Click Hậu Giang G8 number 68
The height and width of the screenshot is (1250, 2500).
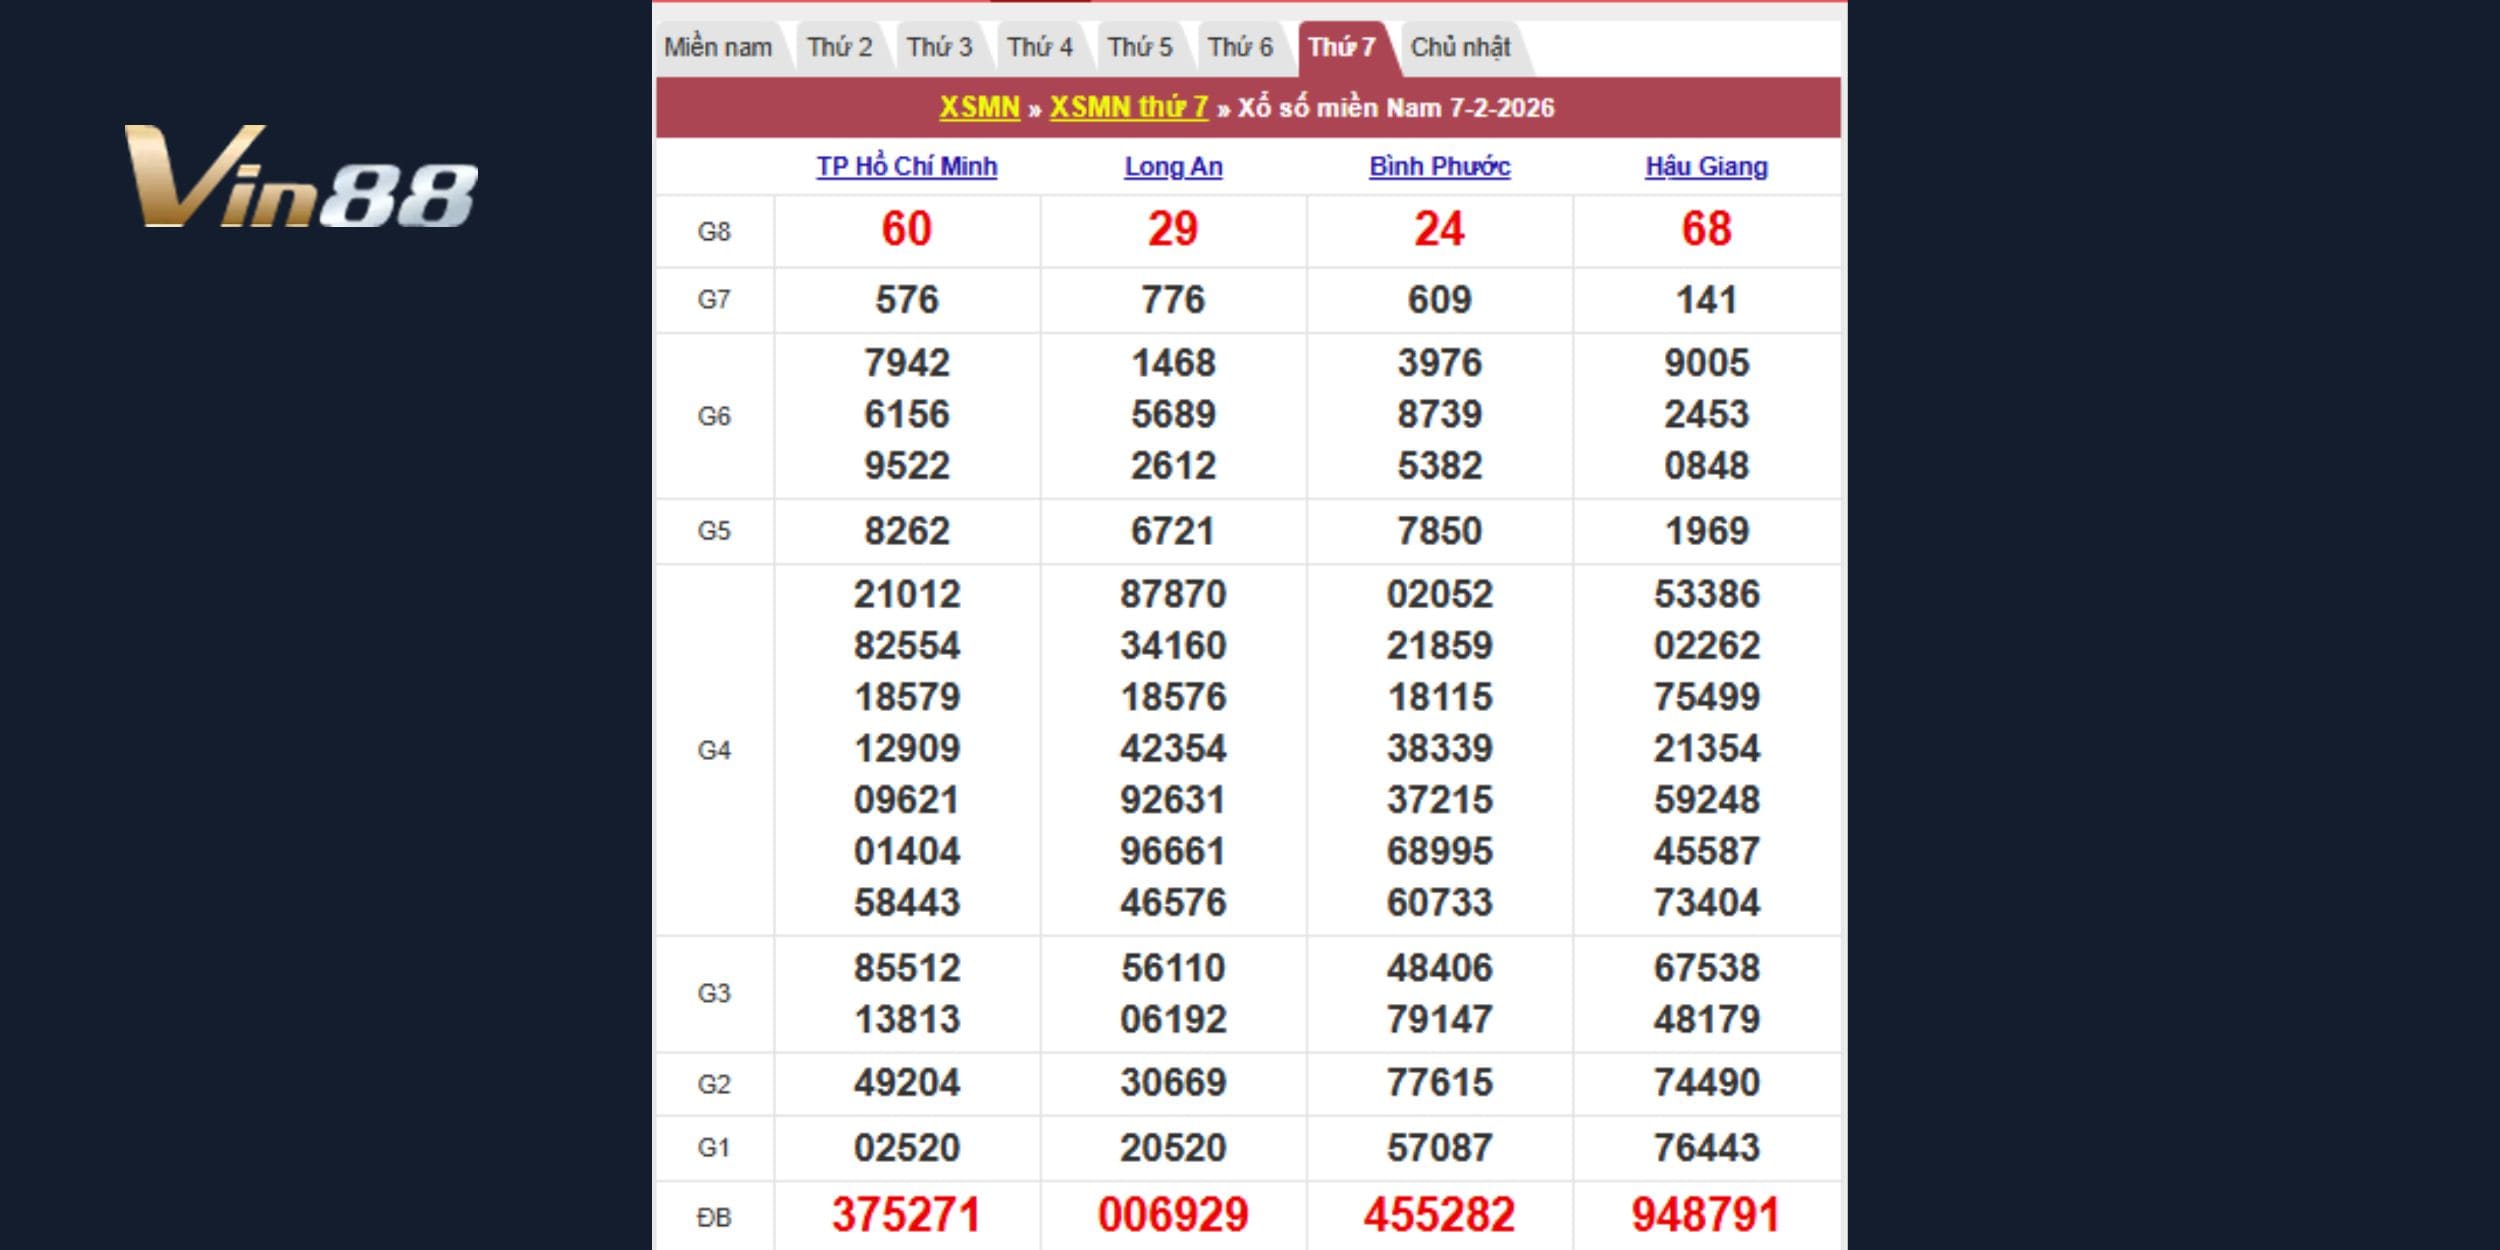pyautogui.click(x=1706, y=229)
